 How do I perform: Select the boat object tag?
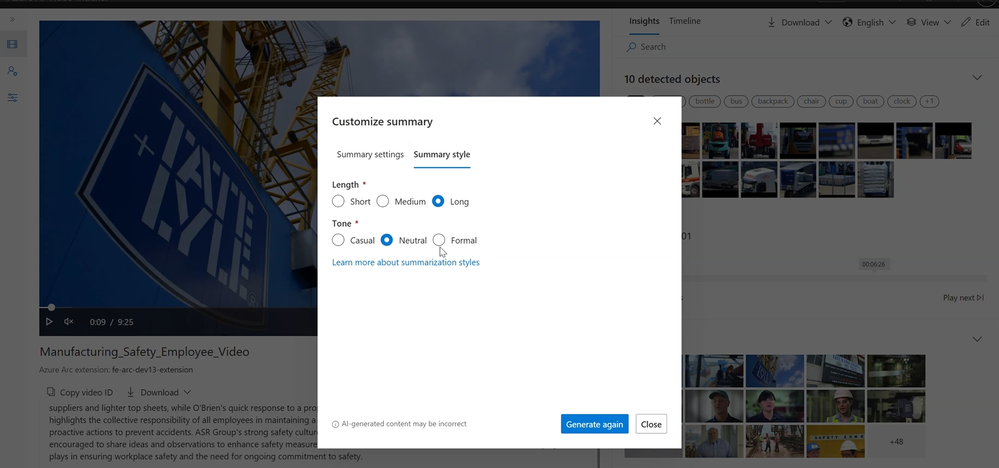870,101
